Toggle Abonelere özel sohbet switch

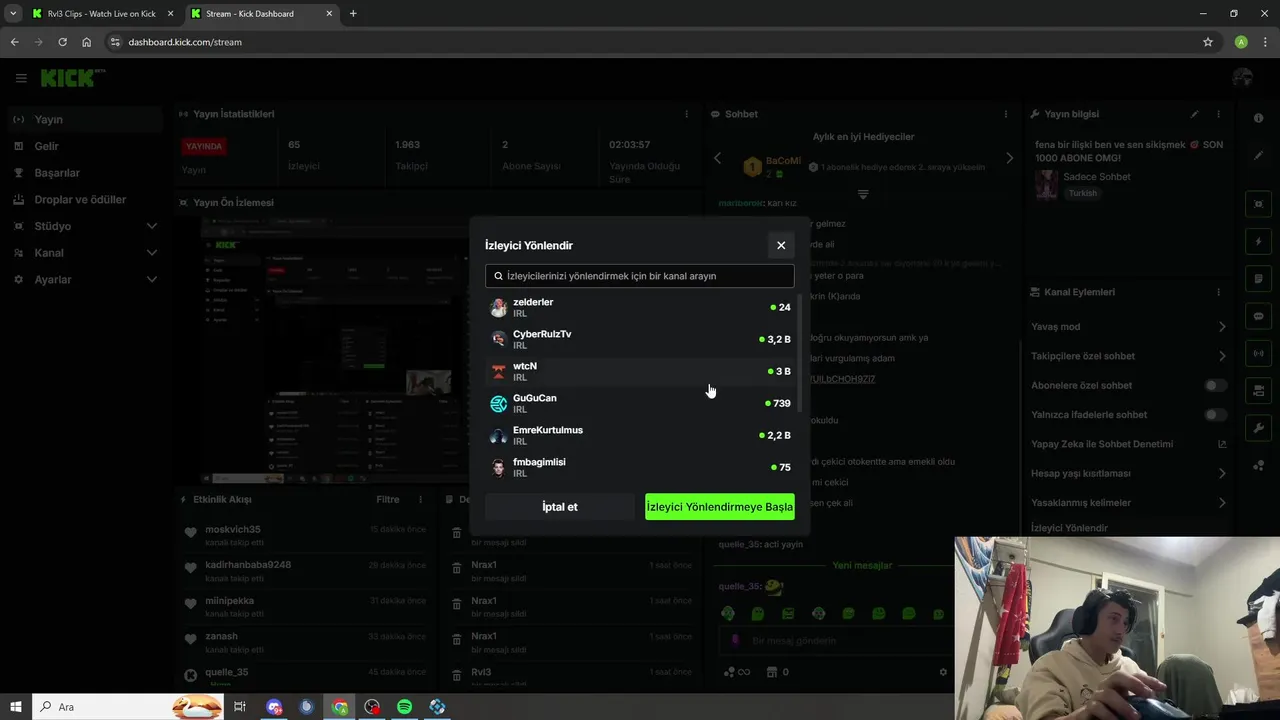point(1215,385)
